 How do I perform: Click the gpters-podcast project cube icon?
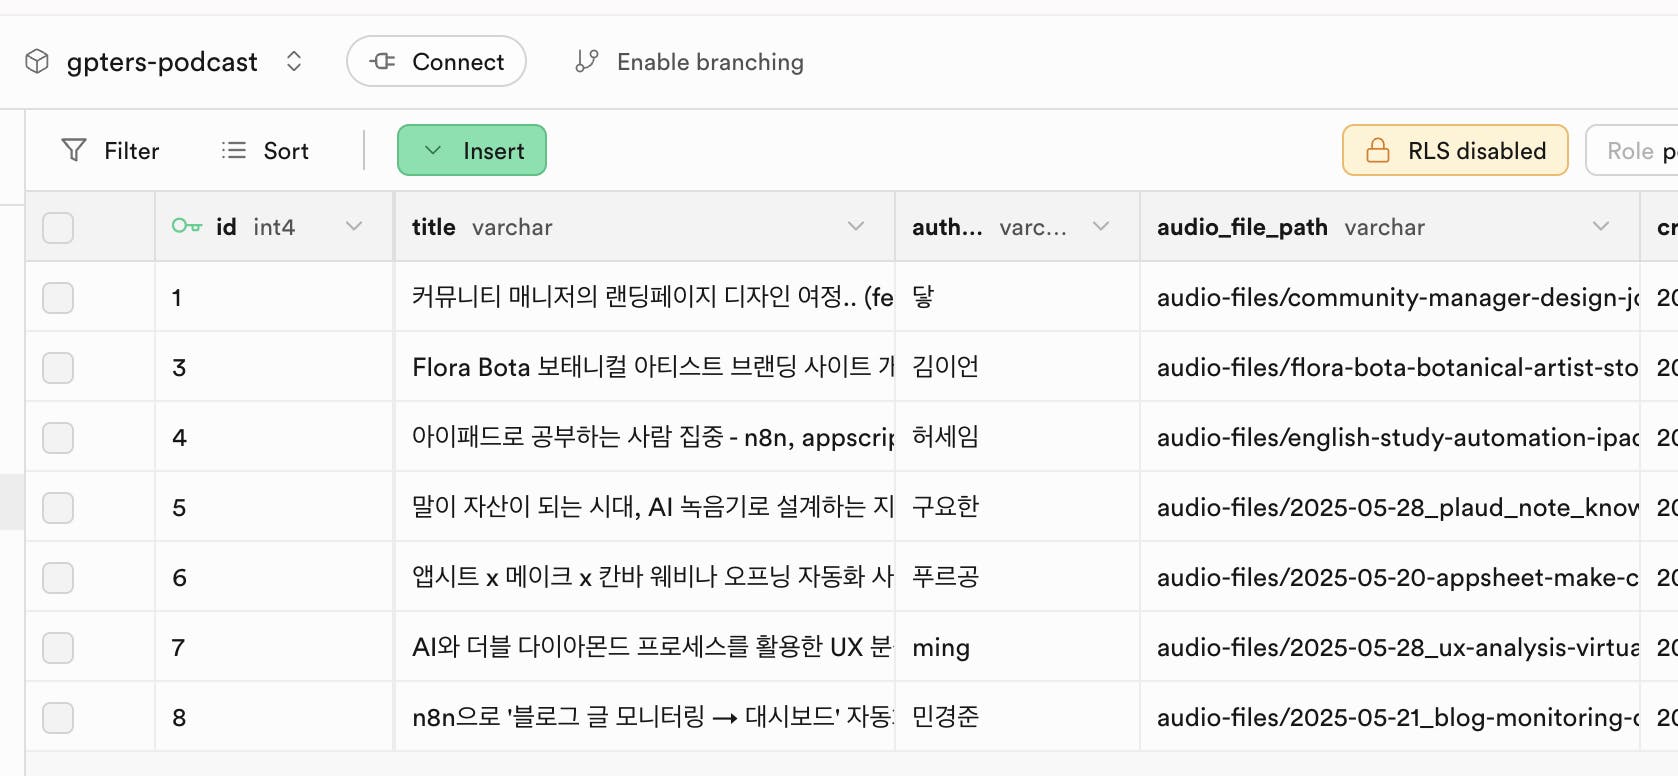tap(37, 62)
